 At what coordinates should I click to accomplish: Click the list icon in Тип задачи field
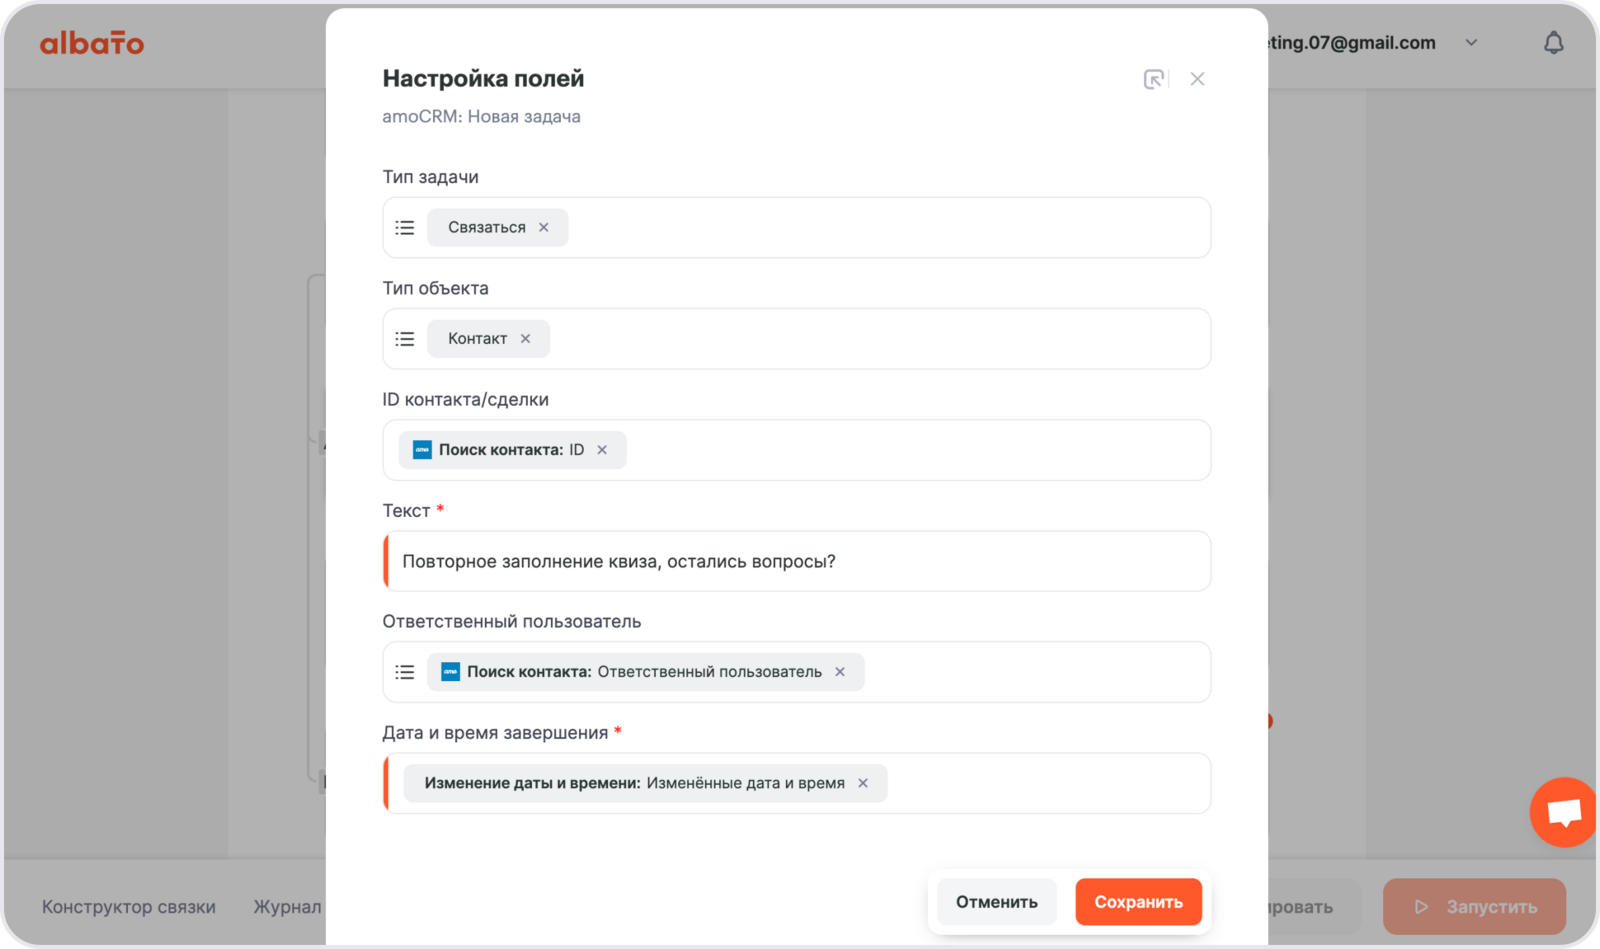[x=404, y=228]
